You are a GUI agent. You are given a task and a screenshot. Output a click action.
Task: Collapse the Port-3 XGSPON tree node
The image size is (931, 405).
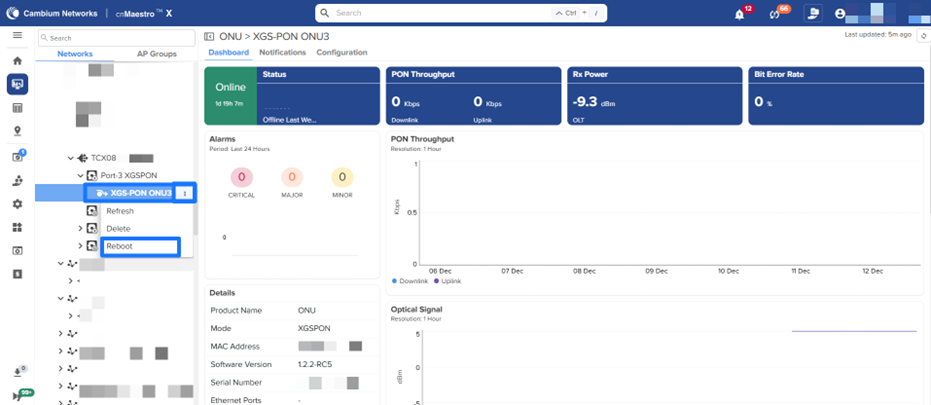[x=81, y=176]
